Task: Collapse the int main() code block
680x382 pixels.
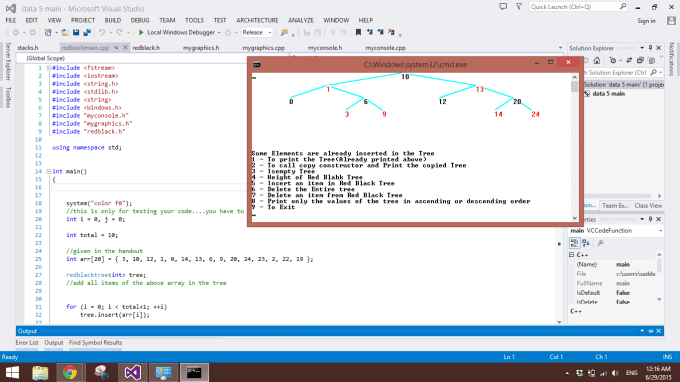Action: pyautogui.click(x=49, y=172)
